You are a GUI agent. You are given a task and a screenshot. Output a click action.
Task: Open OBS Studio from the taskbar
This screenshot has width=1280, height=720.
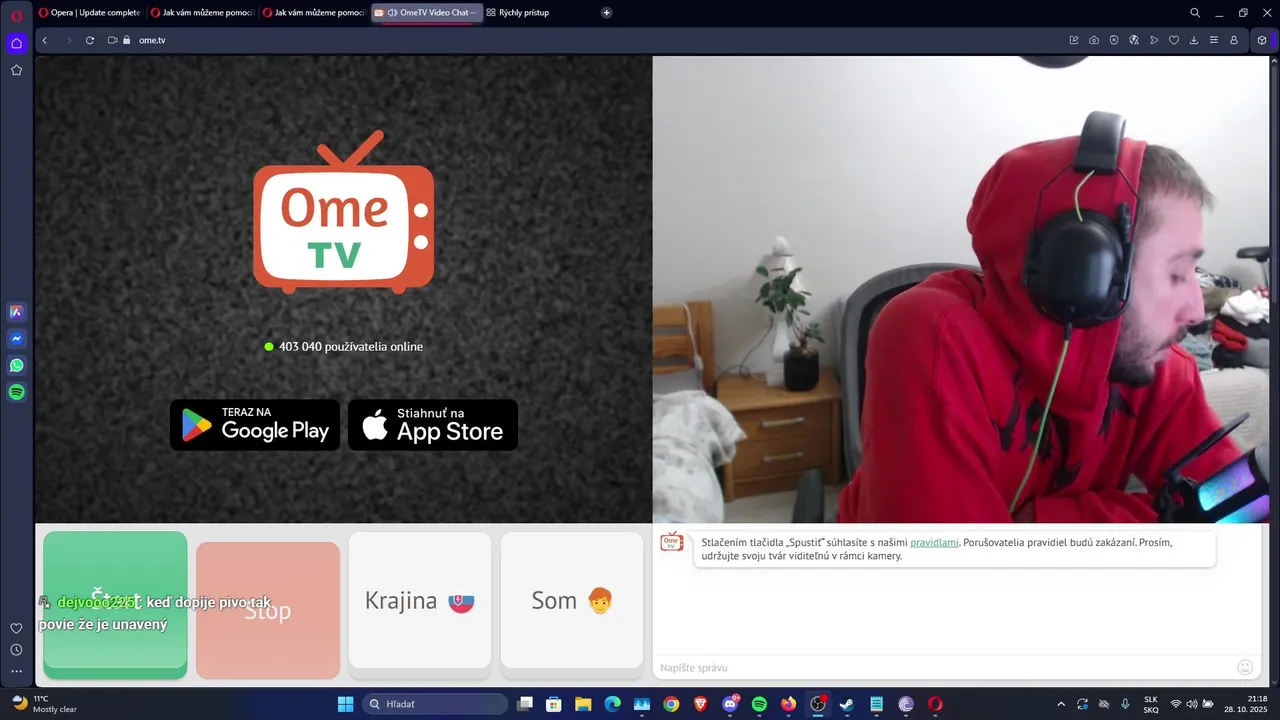click(x=818, y=704)
